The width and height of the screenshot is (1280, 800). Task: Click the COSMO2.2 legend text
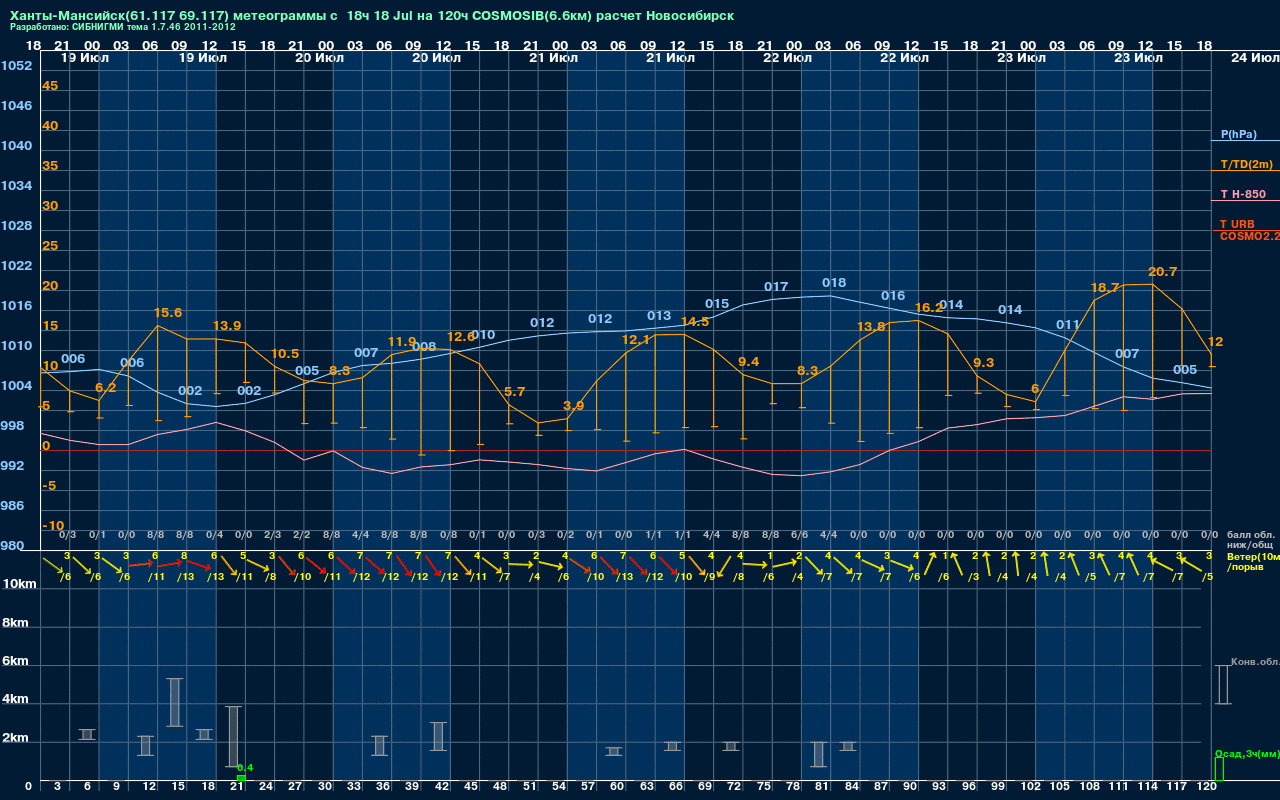pos(1249,236)
